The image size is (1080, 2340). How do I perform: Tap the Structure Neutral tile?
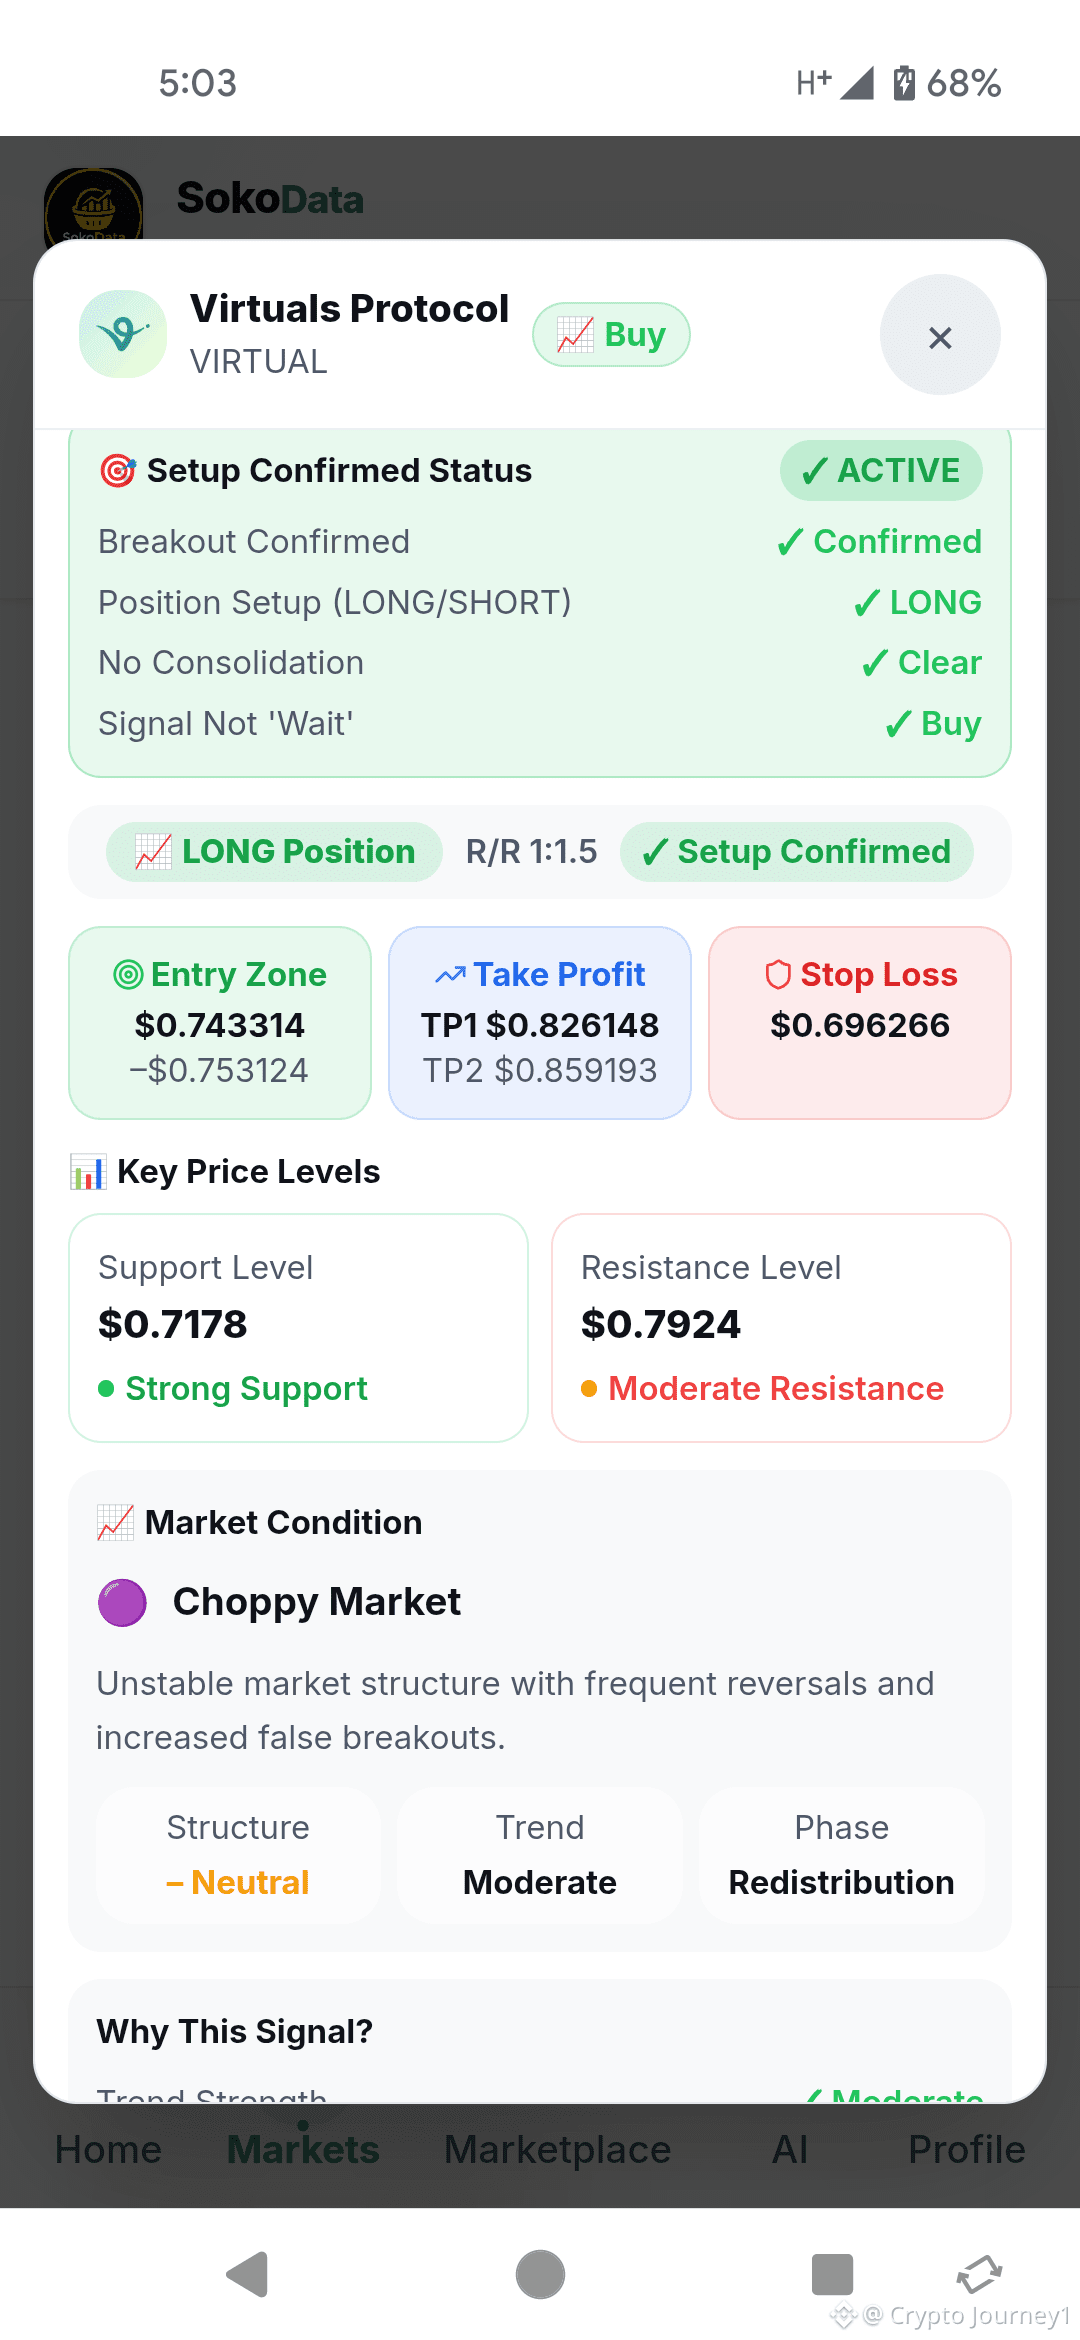238,1855
